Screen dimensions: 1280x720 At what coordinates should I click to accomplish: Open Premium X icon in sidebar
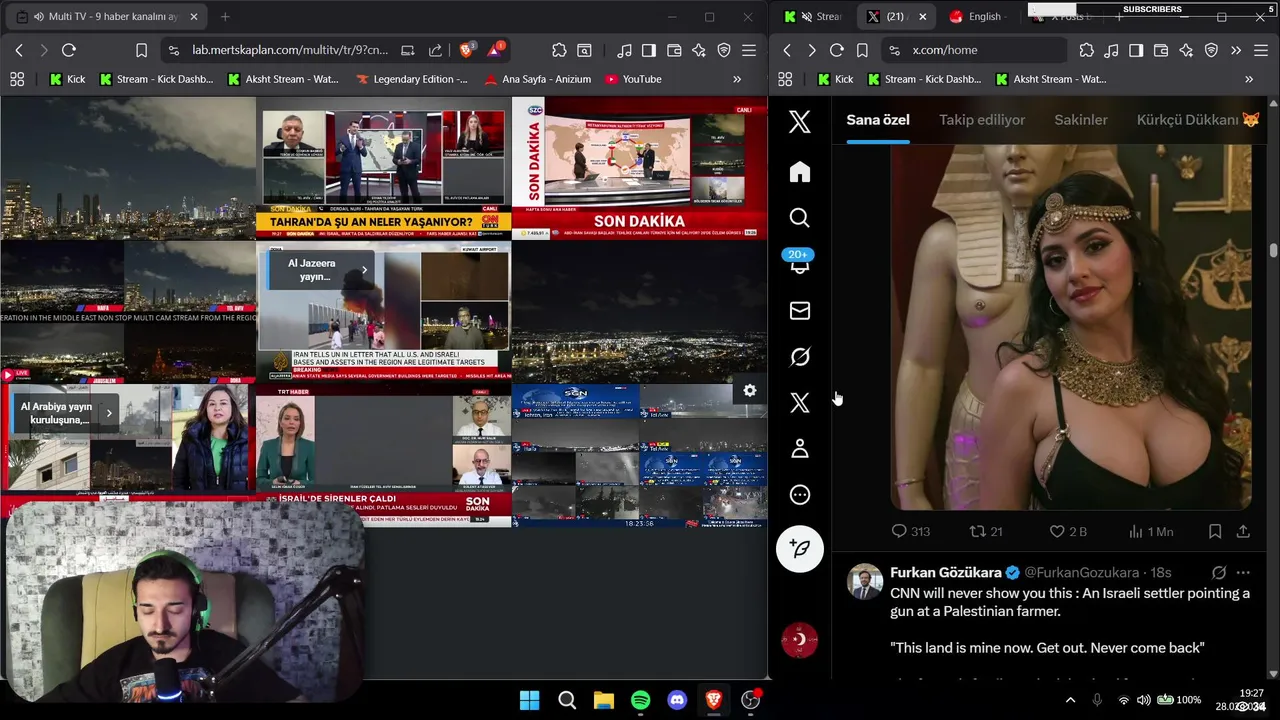click(799, 403)
